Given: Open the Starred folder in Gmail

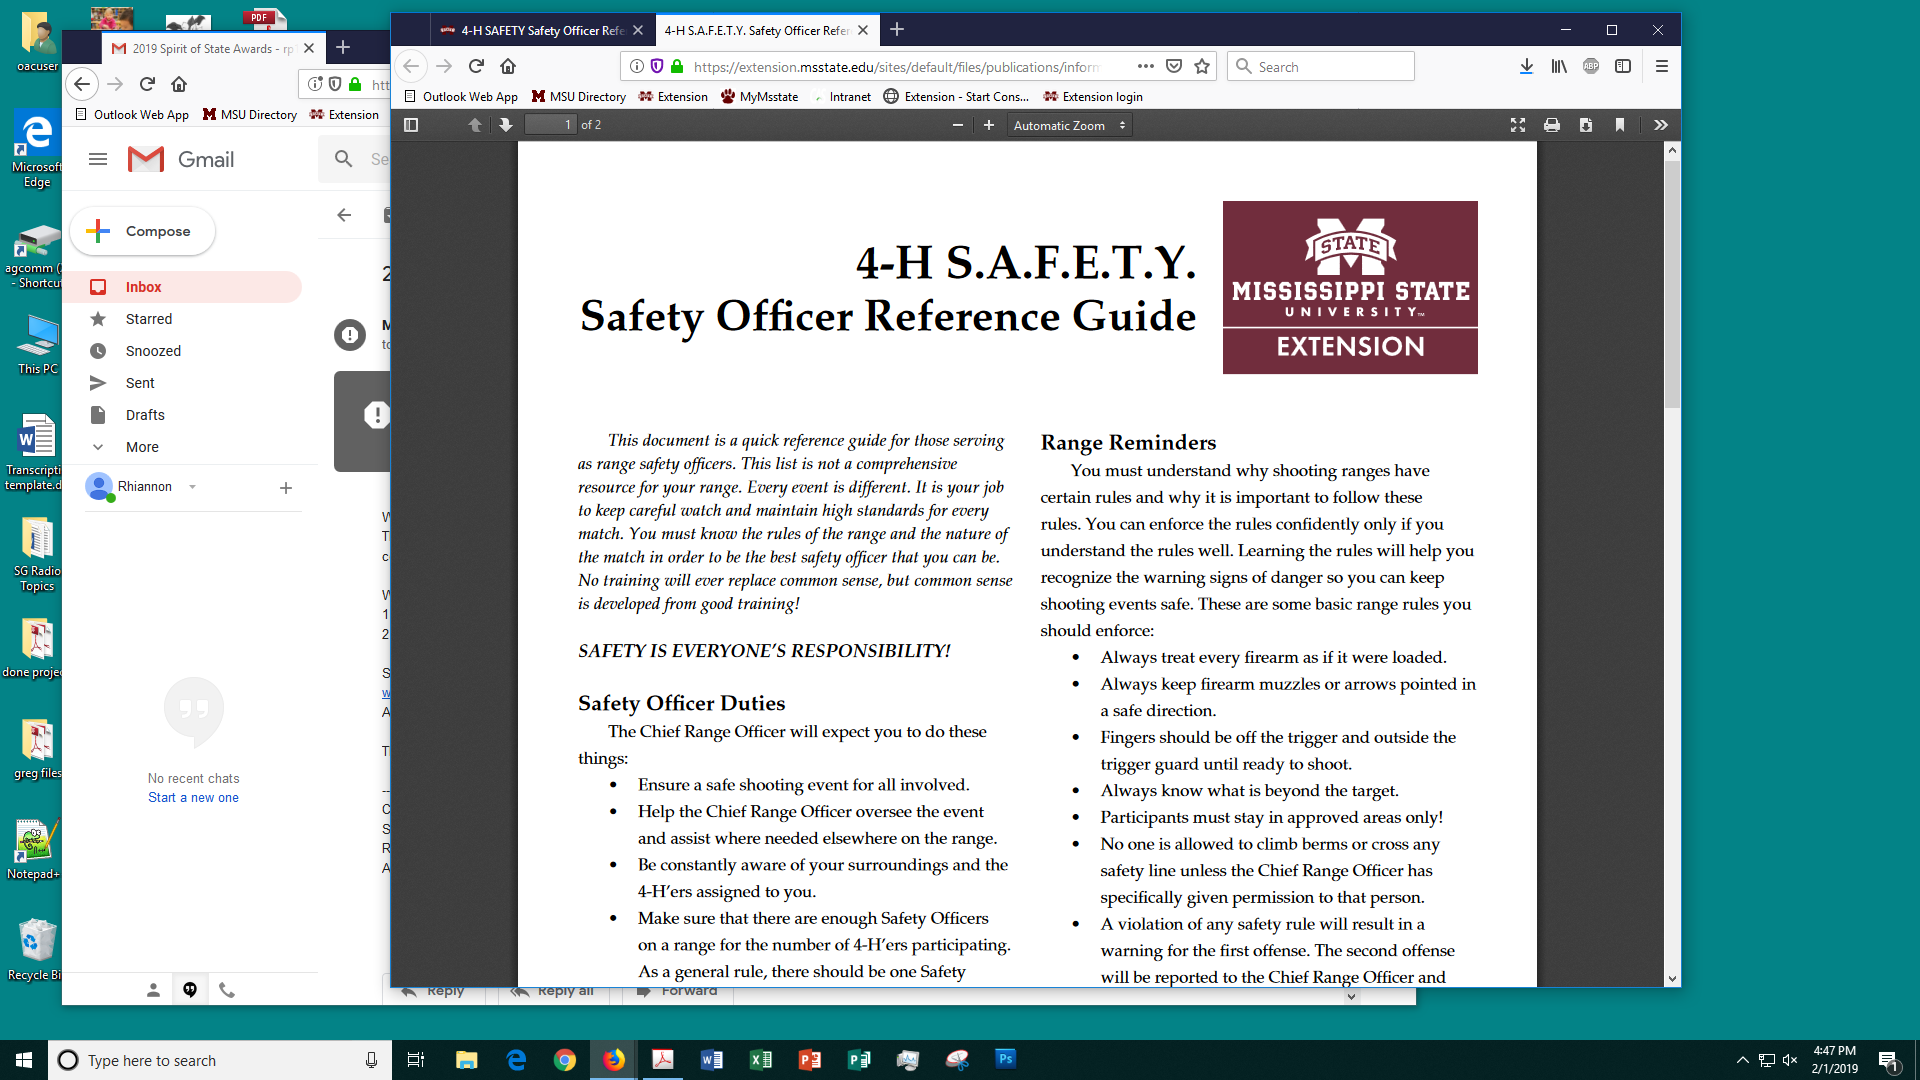Looking at the screenshot, I should (183, 319).
